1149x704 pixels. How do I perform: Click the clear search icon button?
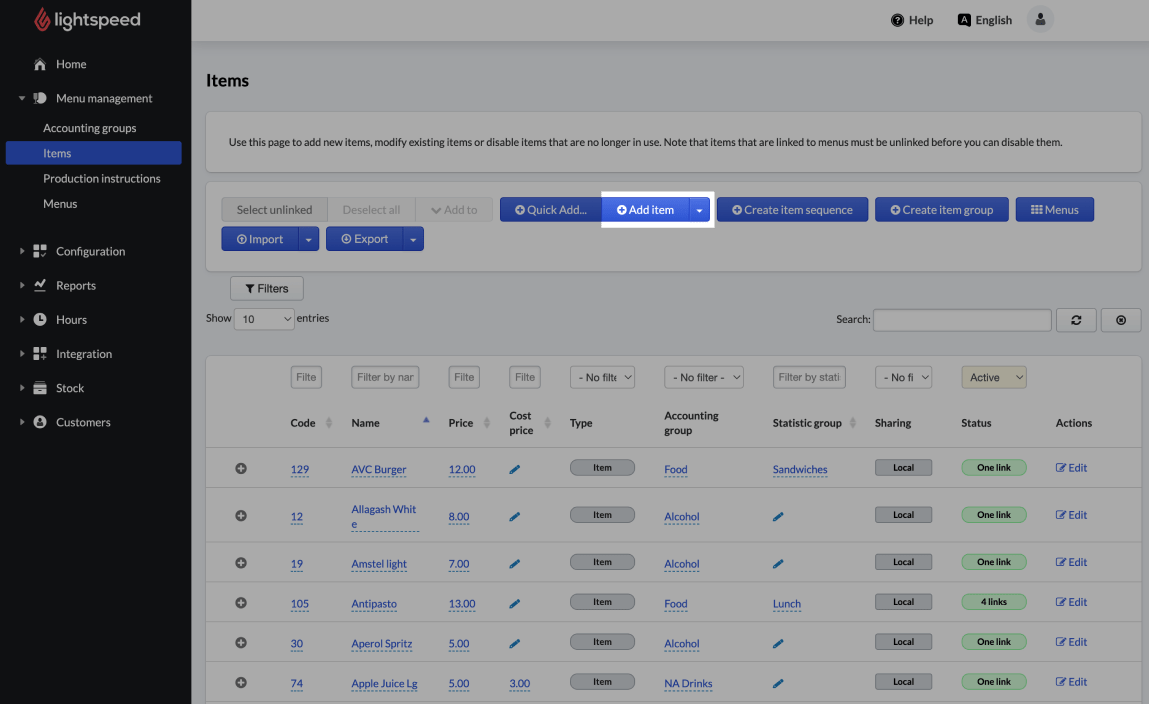1120,320
